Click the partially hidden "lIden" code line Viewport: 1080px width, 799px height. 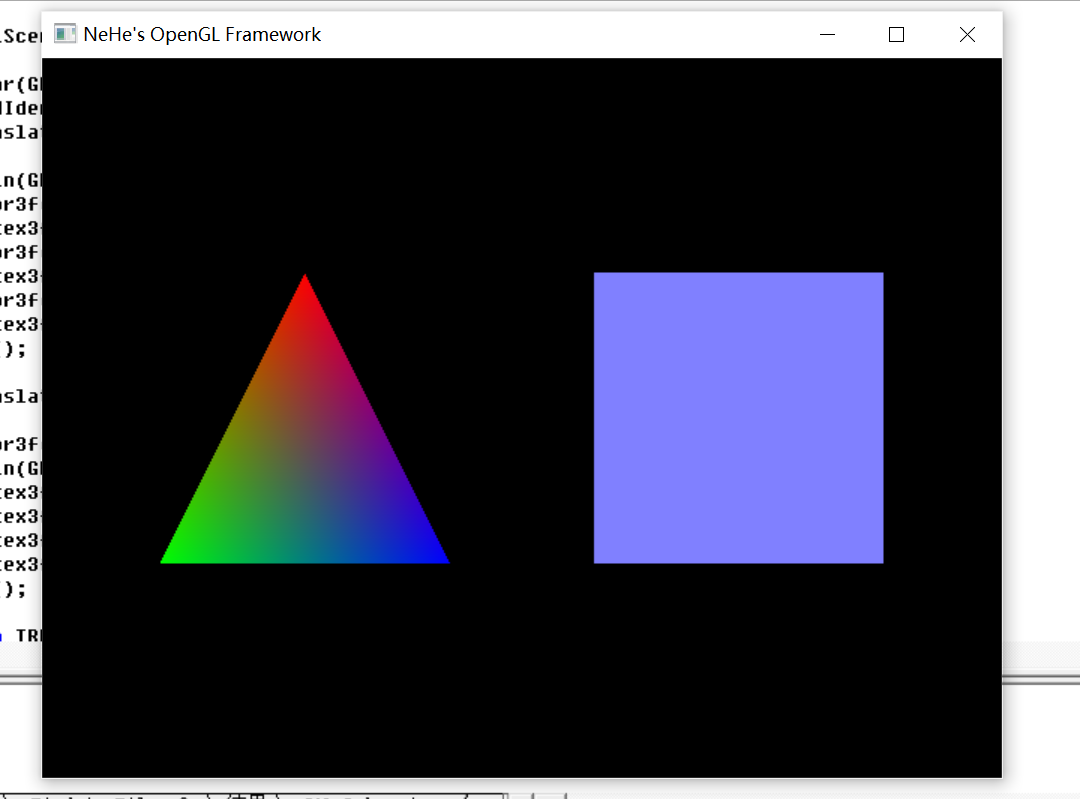coord(20,108)
